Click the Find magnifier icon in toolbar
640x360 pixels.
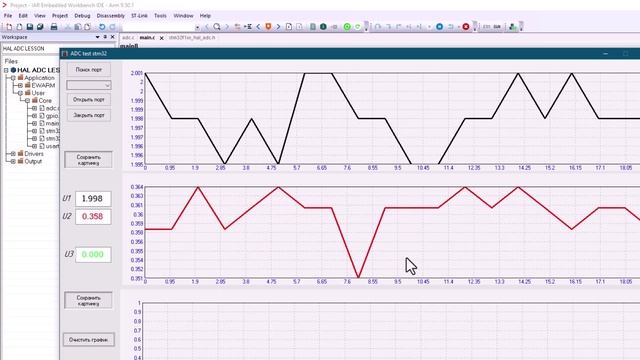217,27
